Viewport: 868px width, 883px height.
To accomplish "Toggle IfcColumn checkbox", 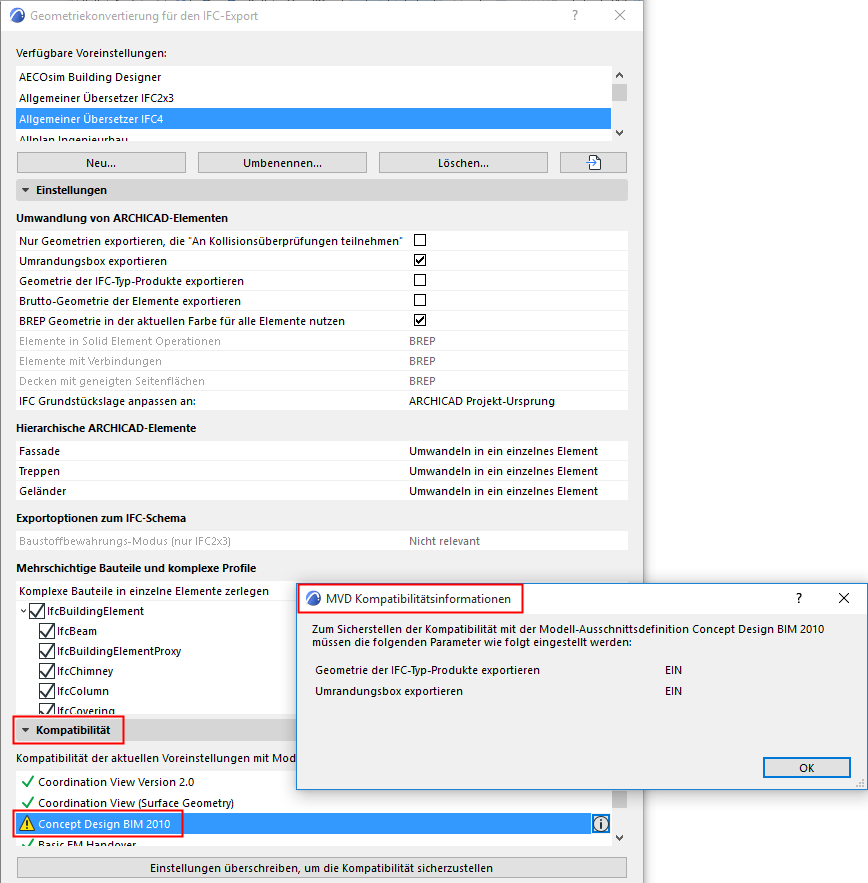I will coord(47,691).
